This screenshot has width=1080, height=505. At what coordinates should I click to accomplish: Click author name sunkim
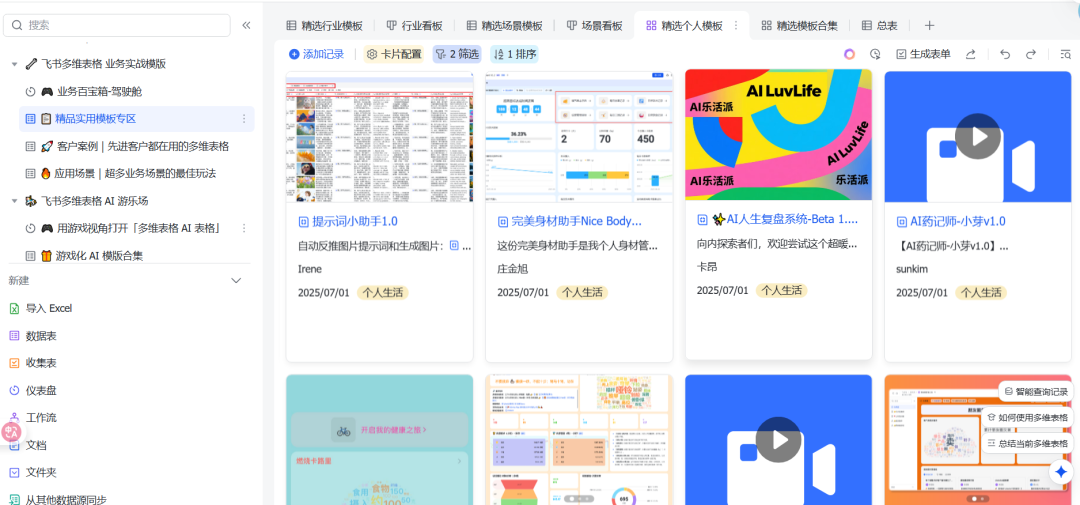point(912,269)
